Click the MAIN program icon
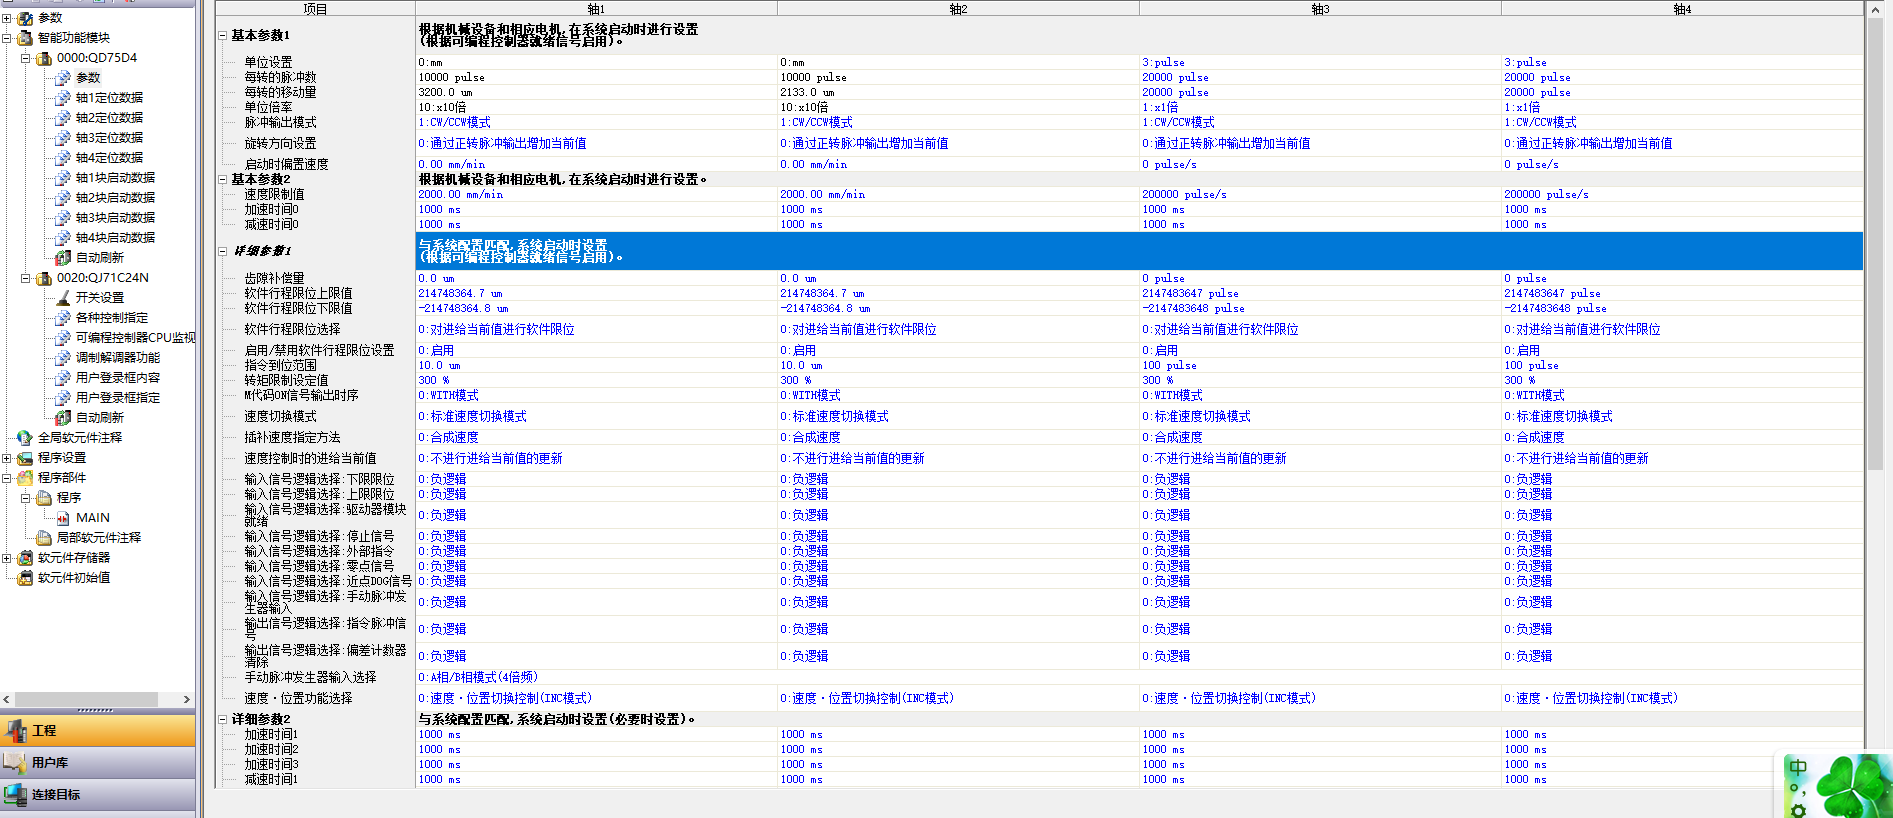Viewport: 1893px width, 818px height. 63,518
